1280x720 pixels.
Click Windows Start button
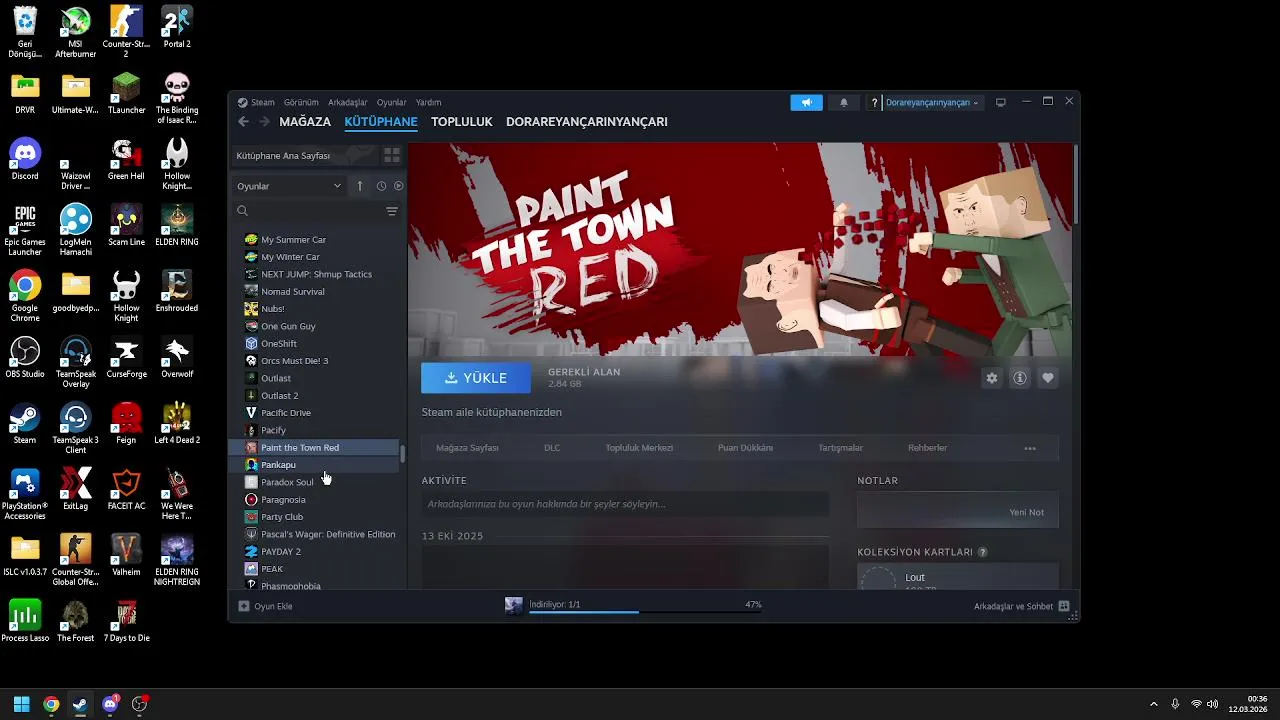(21, 704)
